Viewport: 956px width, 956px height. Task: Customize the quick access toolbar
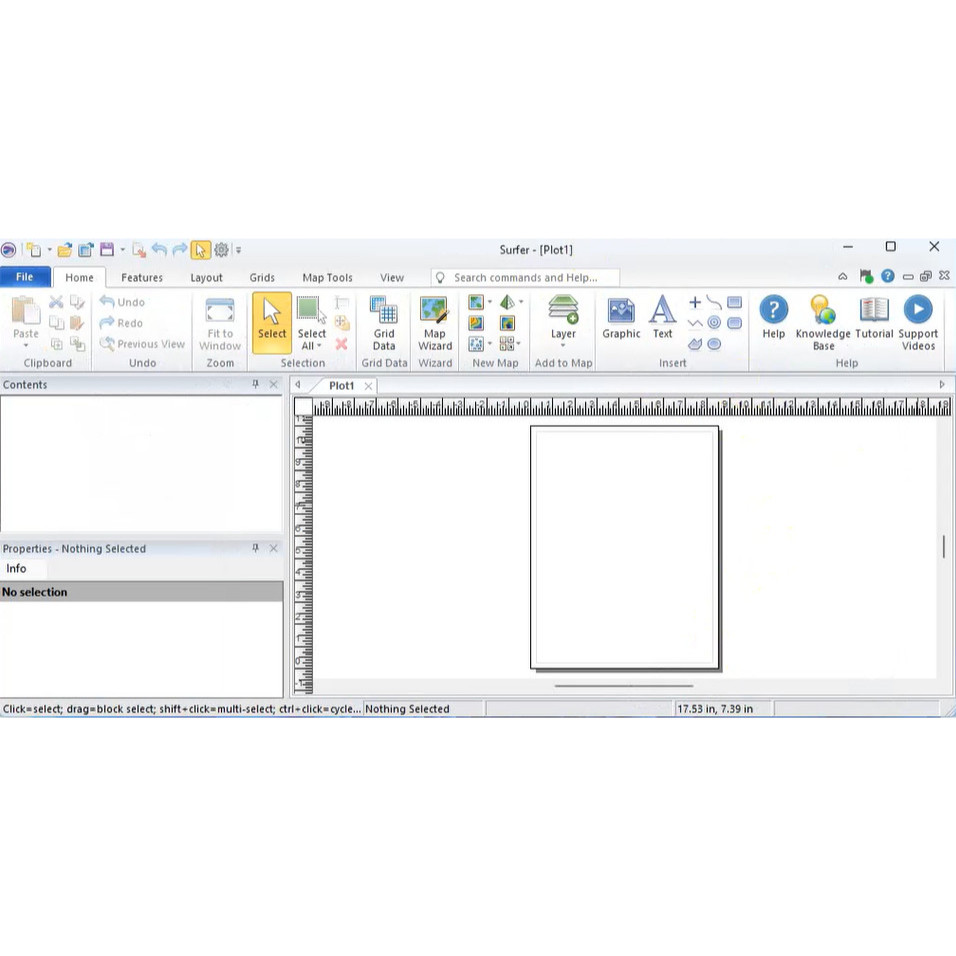pyautogui.click(x=238, y=250)
